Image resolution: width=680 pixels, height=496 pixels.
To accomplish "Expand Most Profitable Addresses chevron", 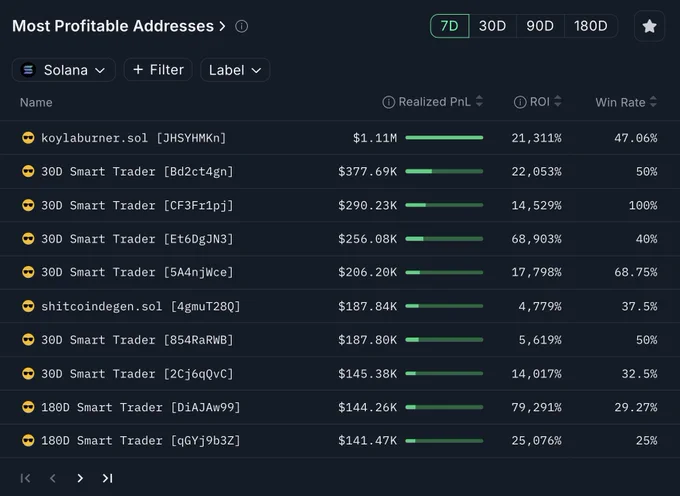I will (222, 26).
